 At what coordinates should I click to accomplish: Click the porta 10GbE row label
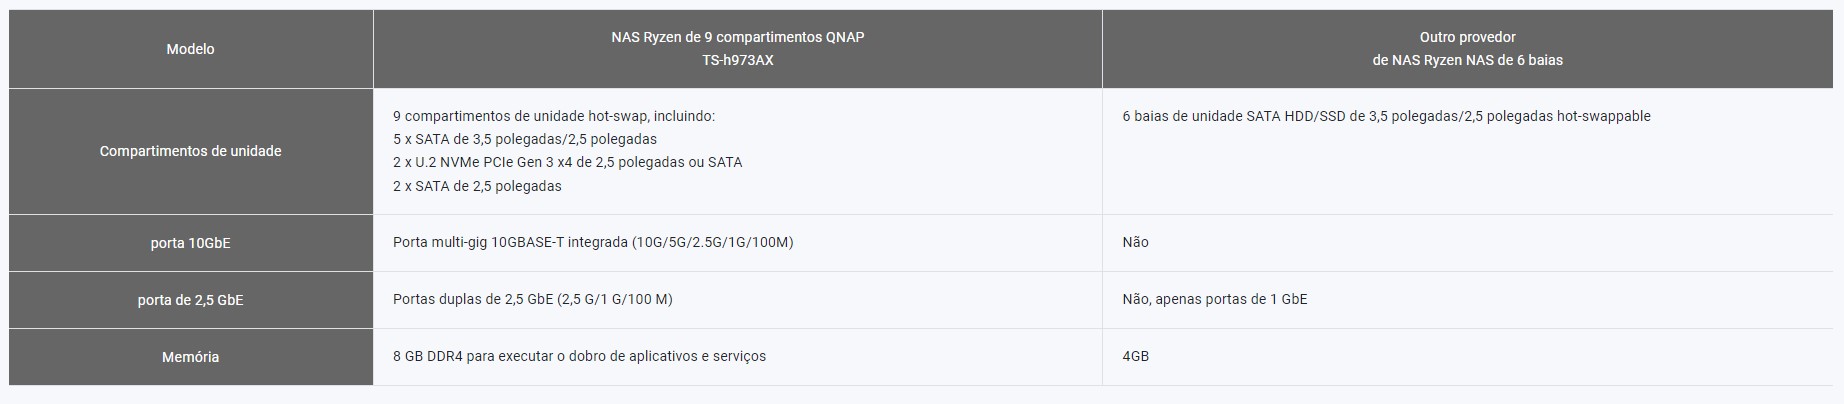[x=190, y=243]
